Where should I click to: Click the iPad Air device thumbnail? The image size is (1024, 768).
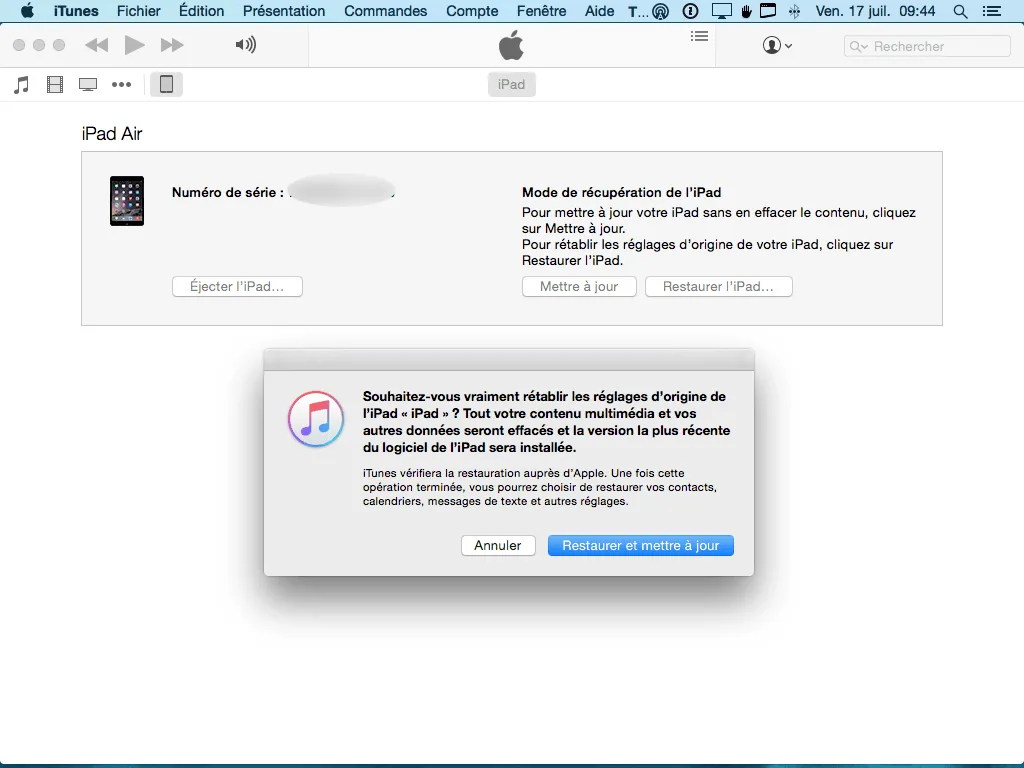click(x=127, y=201)
